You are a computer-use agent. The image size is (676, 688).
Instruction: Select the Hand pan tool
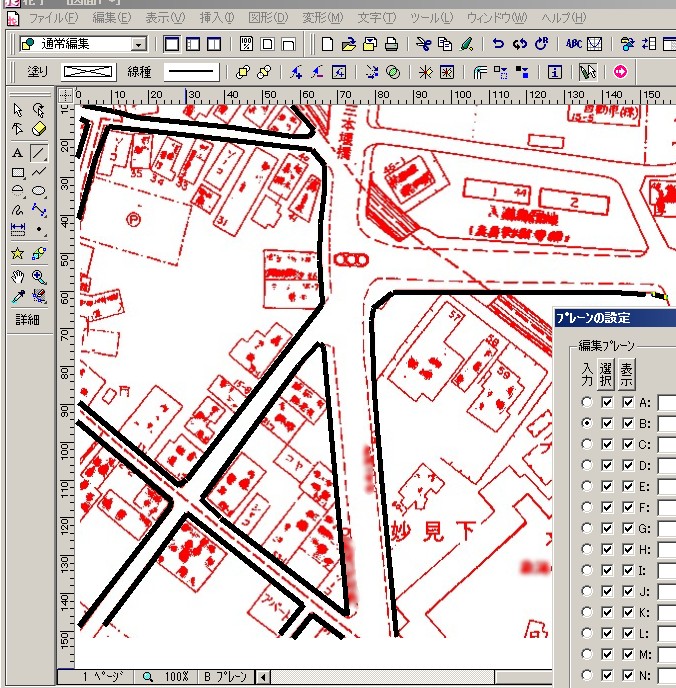click(18, 277)
